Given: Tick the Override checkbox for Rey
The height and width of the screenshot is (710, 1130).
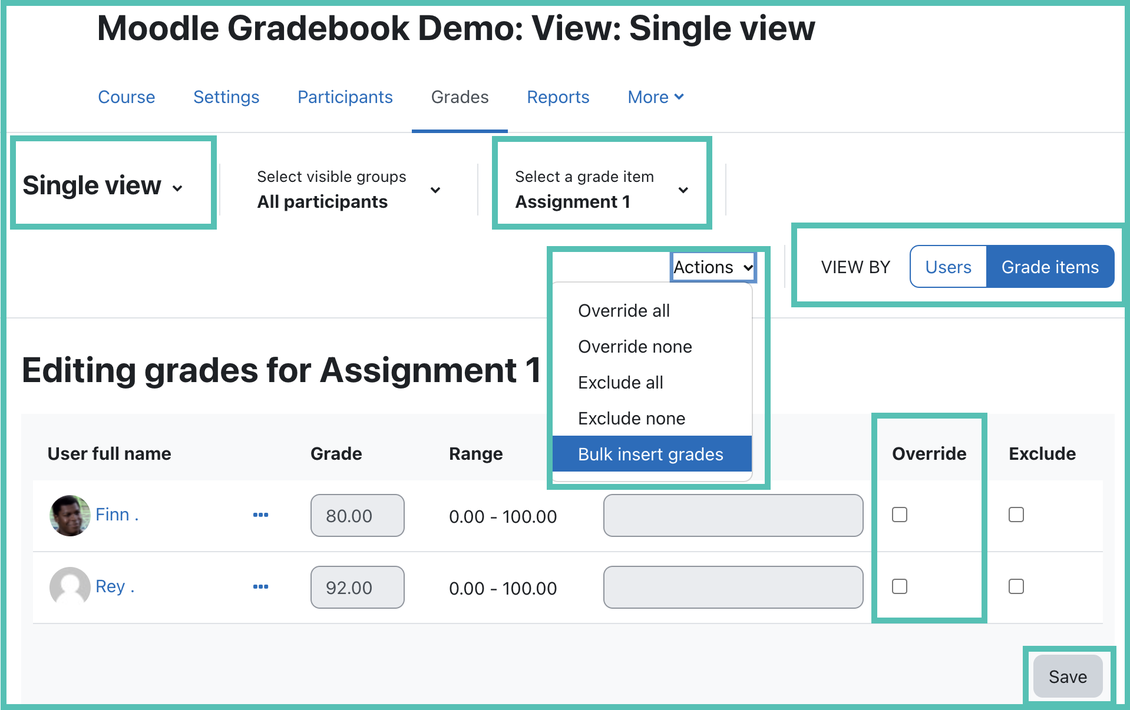Looking at the screenshot, I should (x=899, y=587).
